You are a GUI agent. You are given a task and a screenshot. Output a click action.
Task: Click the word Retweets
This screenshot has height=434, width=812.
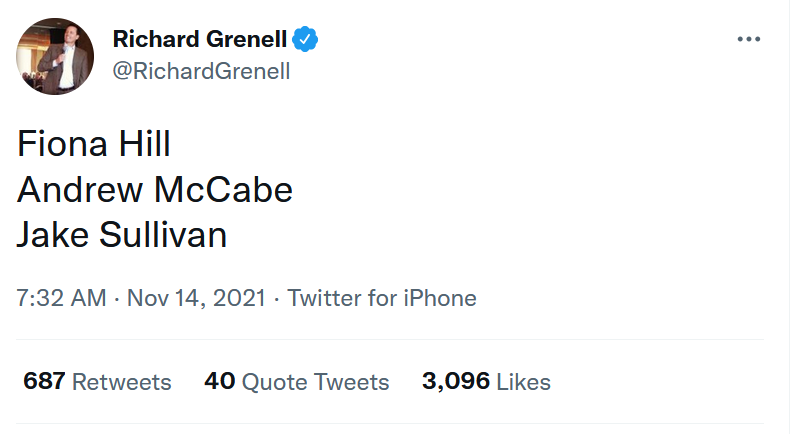pos(122,382)
